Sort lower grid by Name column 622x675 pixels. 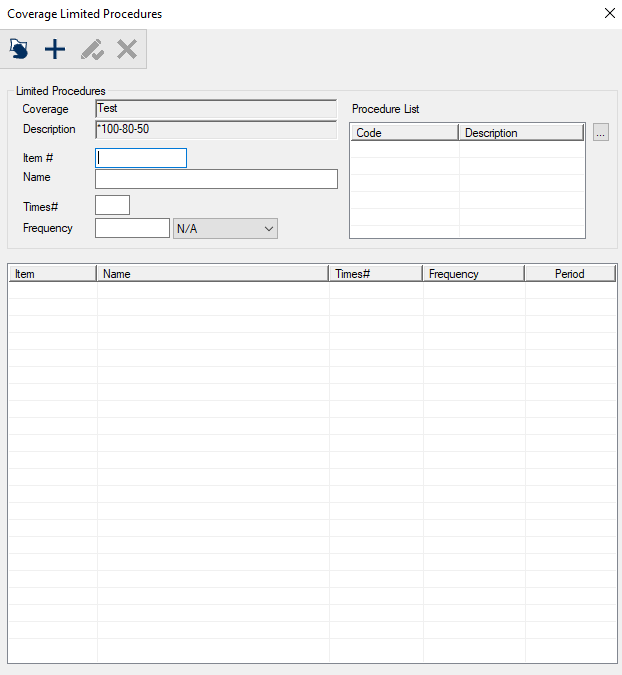(x=212, y=274)
